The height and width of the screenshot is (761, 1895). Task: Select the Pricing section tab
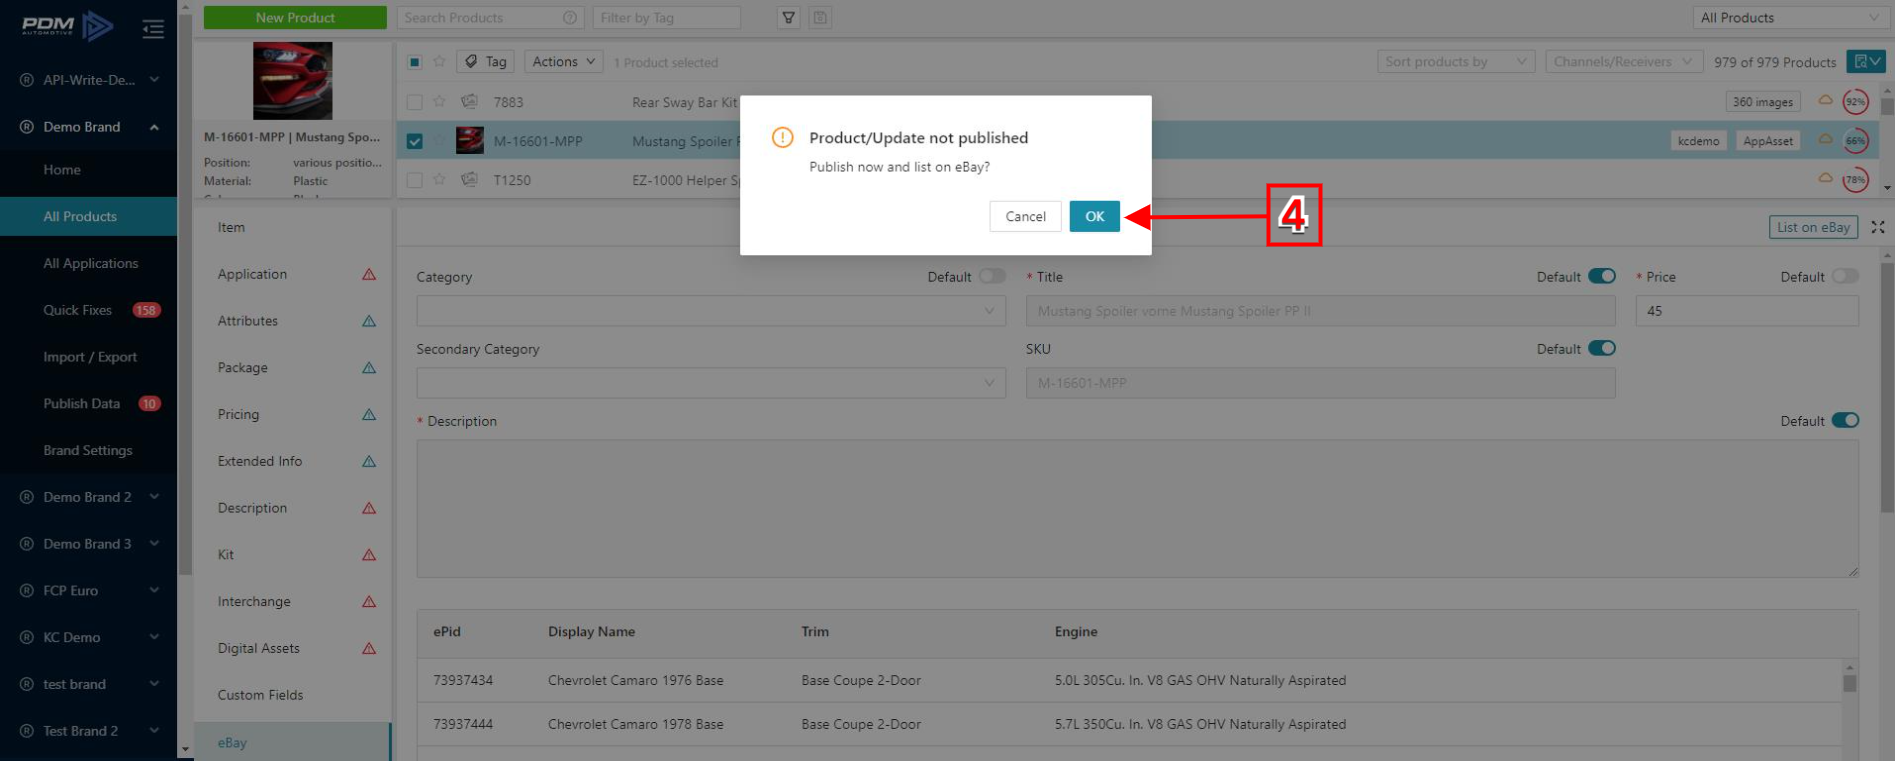238,414
